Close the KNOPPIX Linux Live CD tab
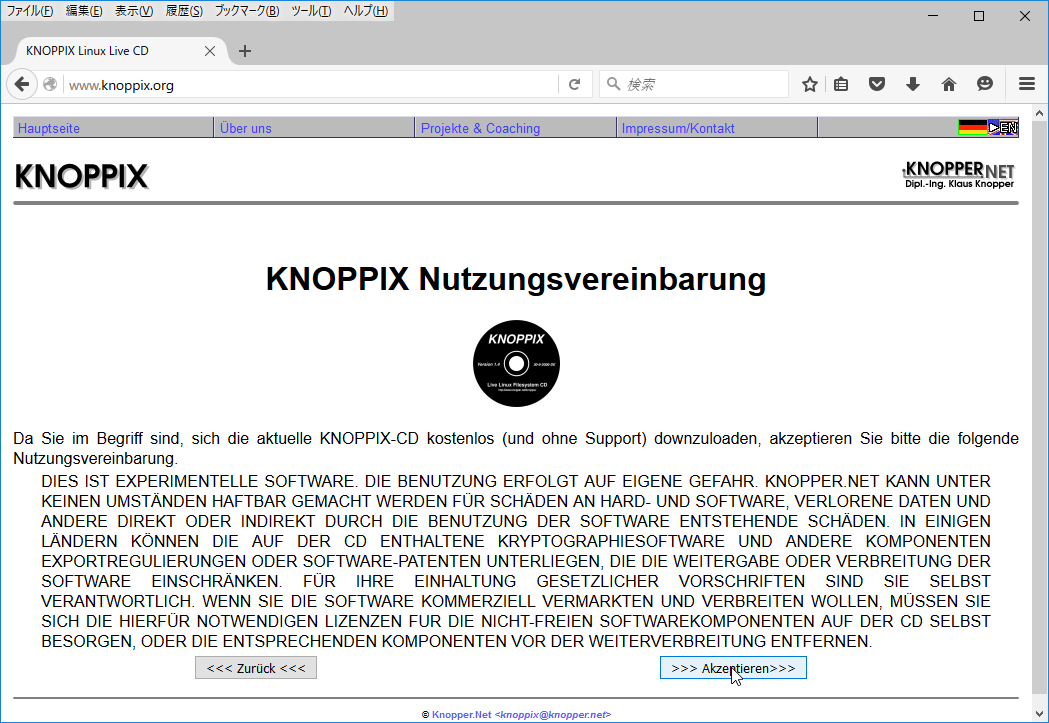 [x=210, y=51]
